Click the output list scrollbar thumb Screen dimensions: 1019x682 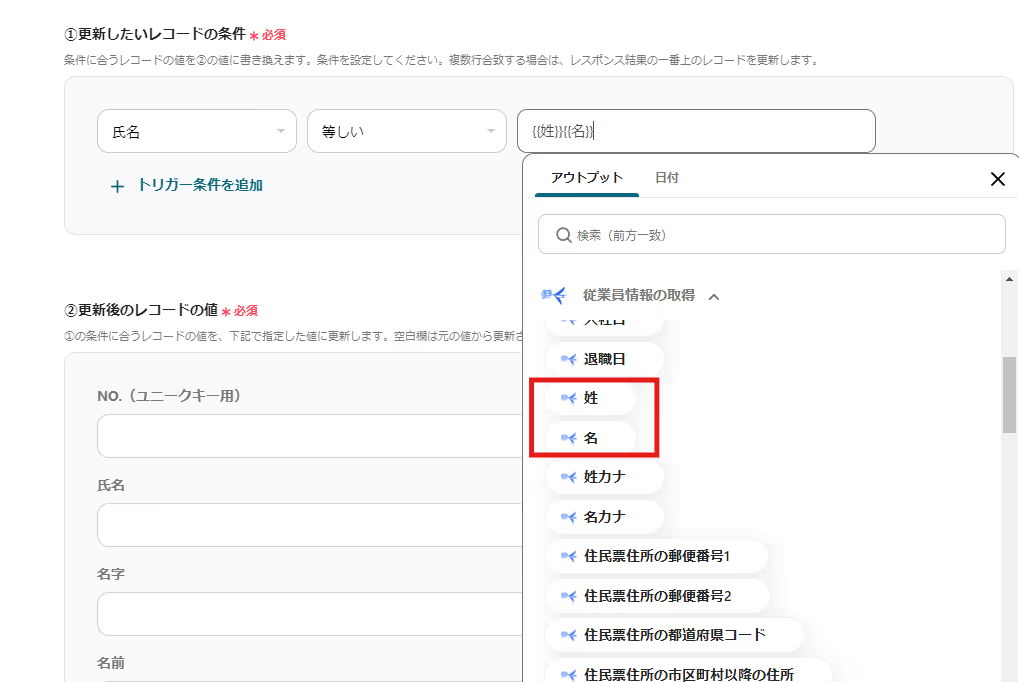click(1009, 394)
